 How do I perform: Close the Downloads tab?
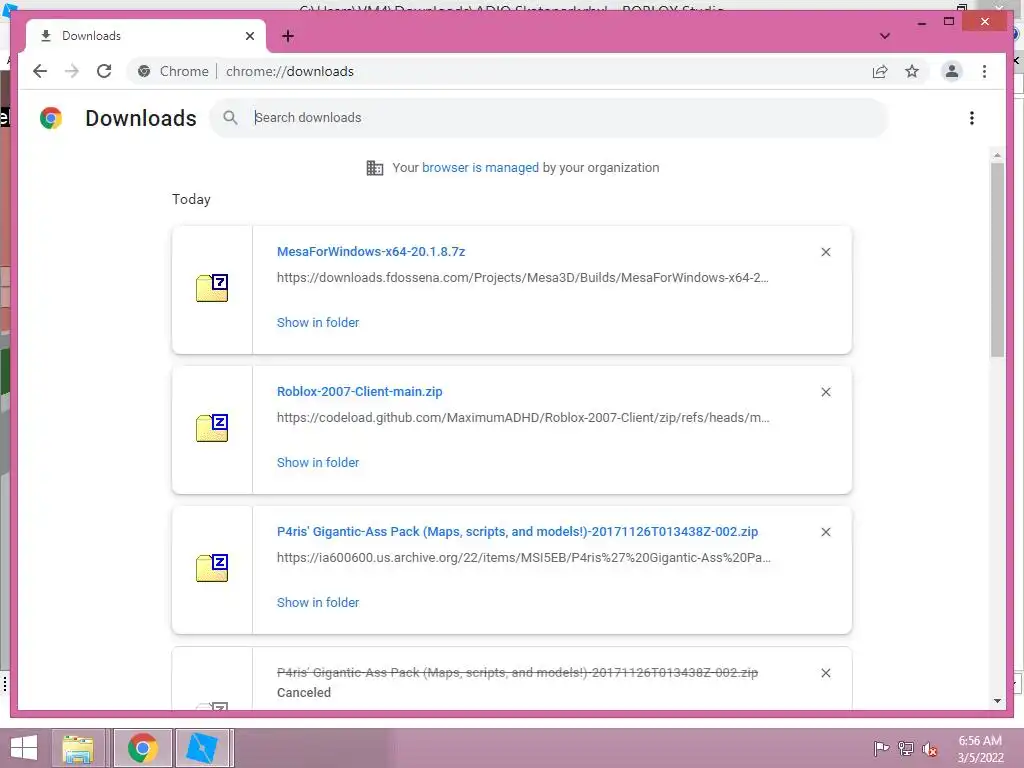pos(249,36)
